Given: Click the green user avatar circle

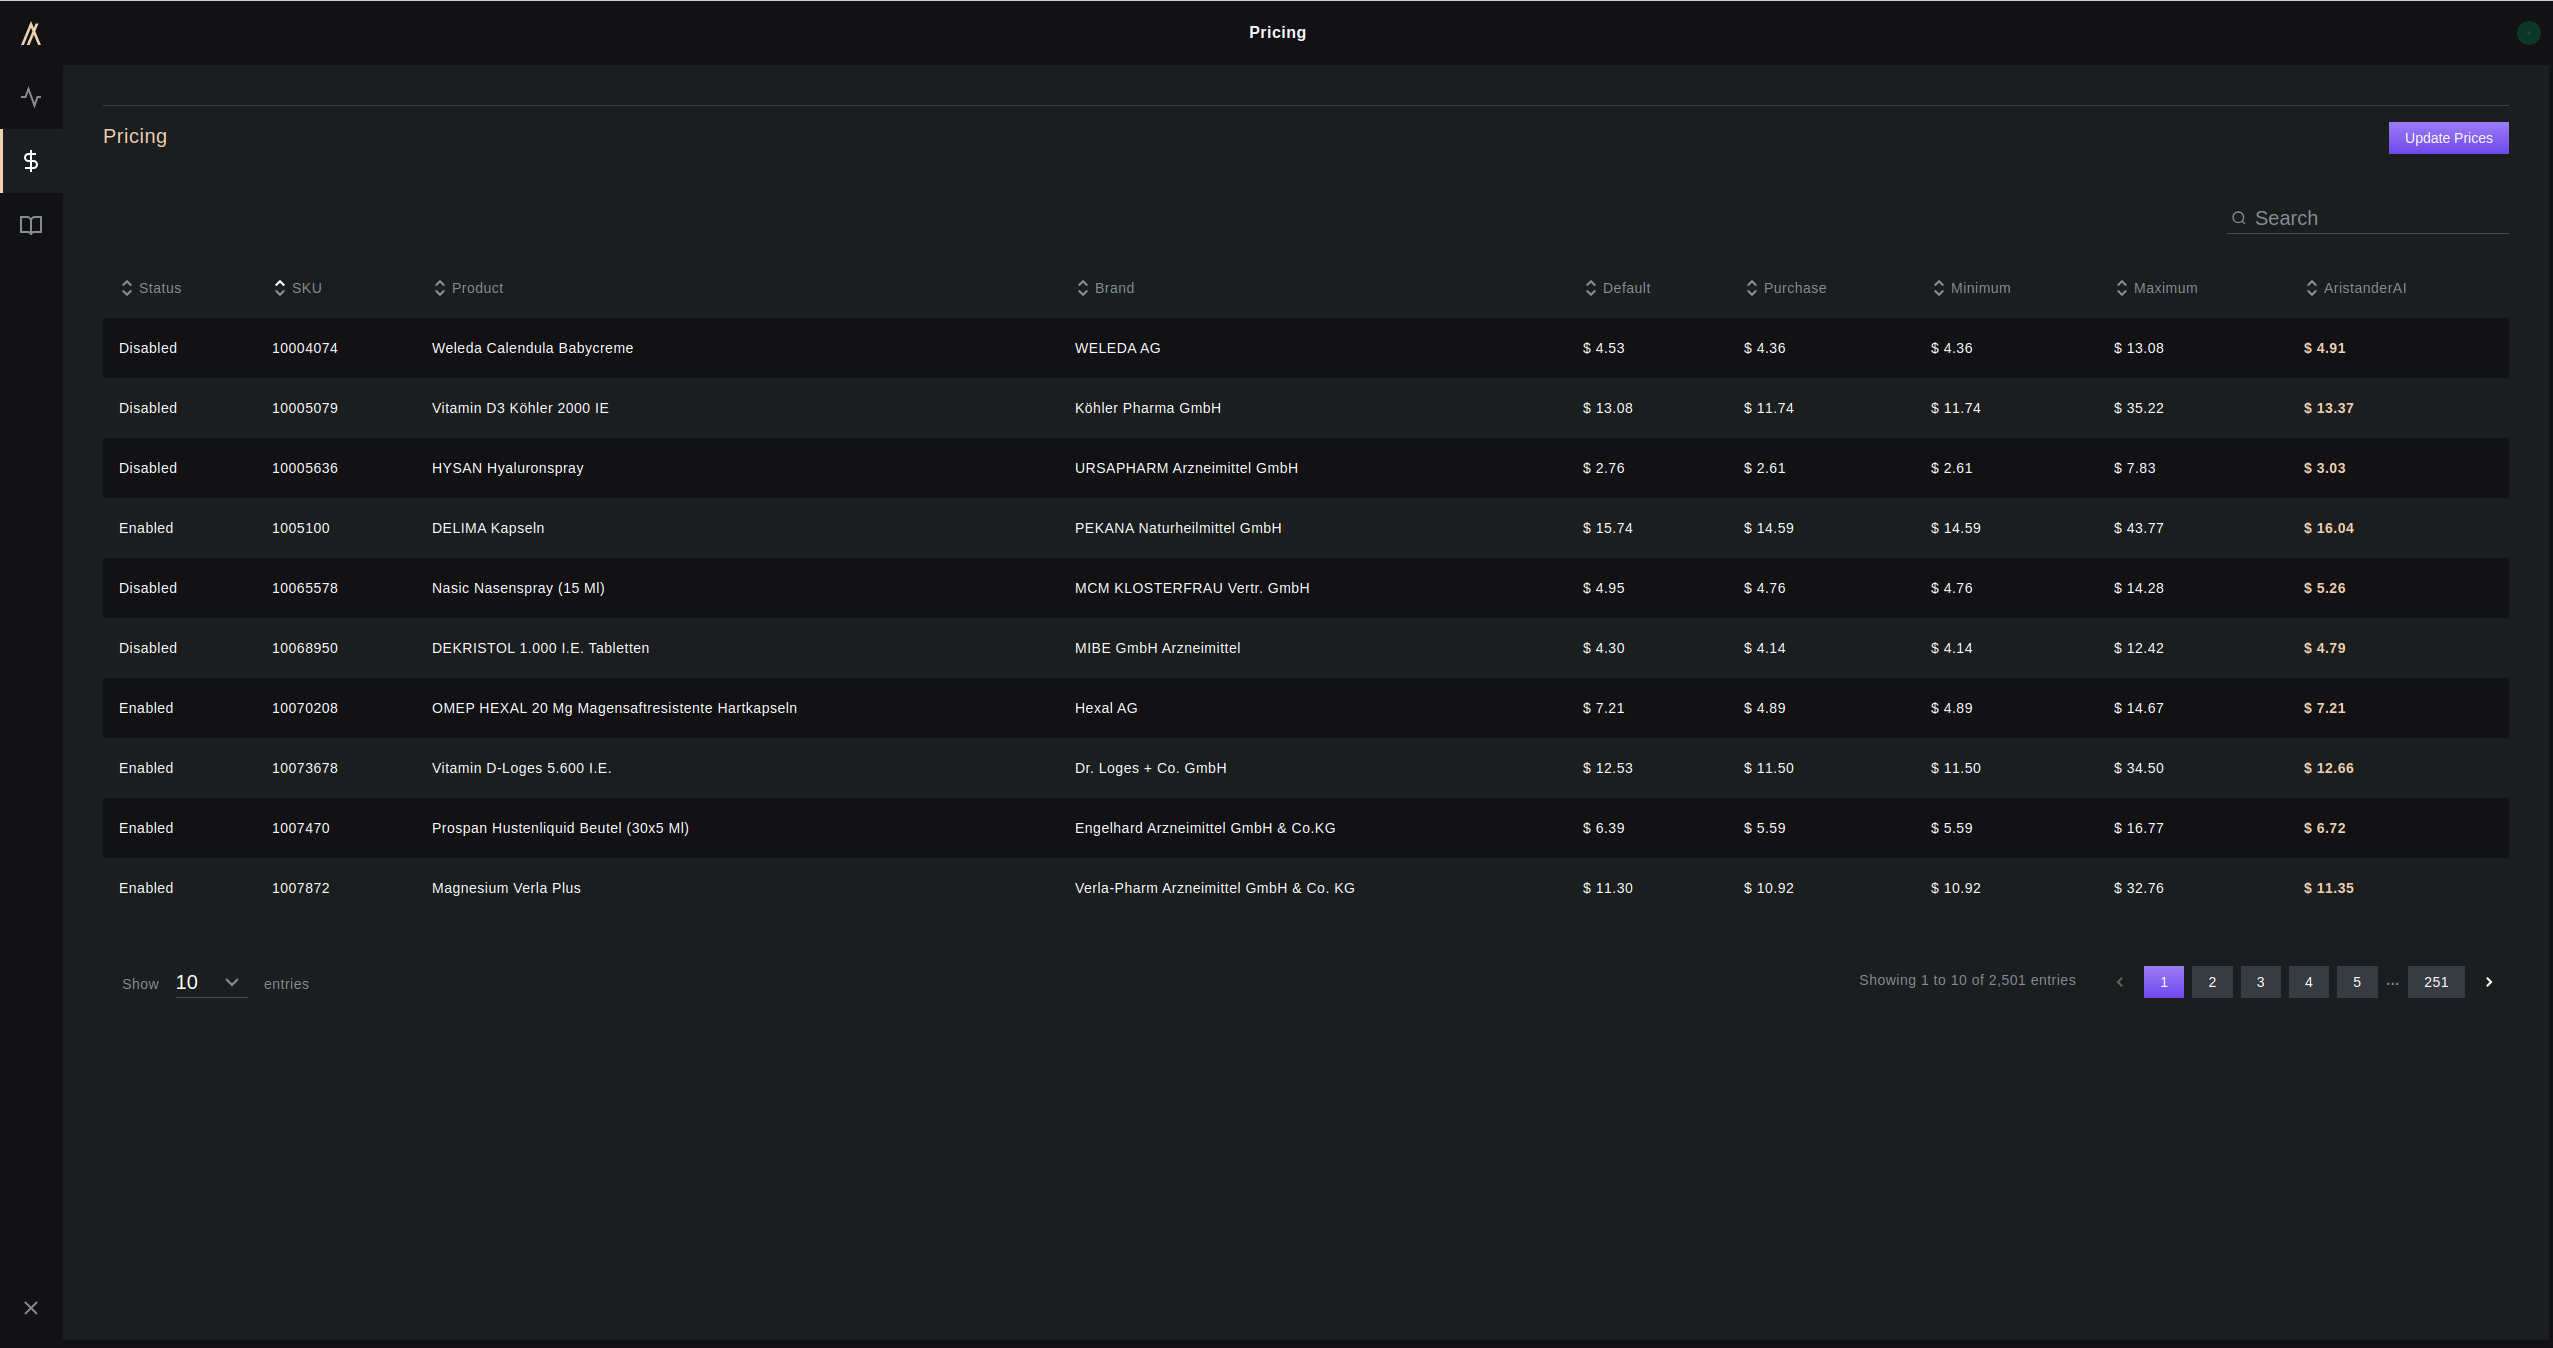Looking at the screenshot, I should pos(2528,33).
